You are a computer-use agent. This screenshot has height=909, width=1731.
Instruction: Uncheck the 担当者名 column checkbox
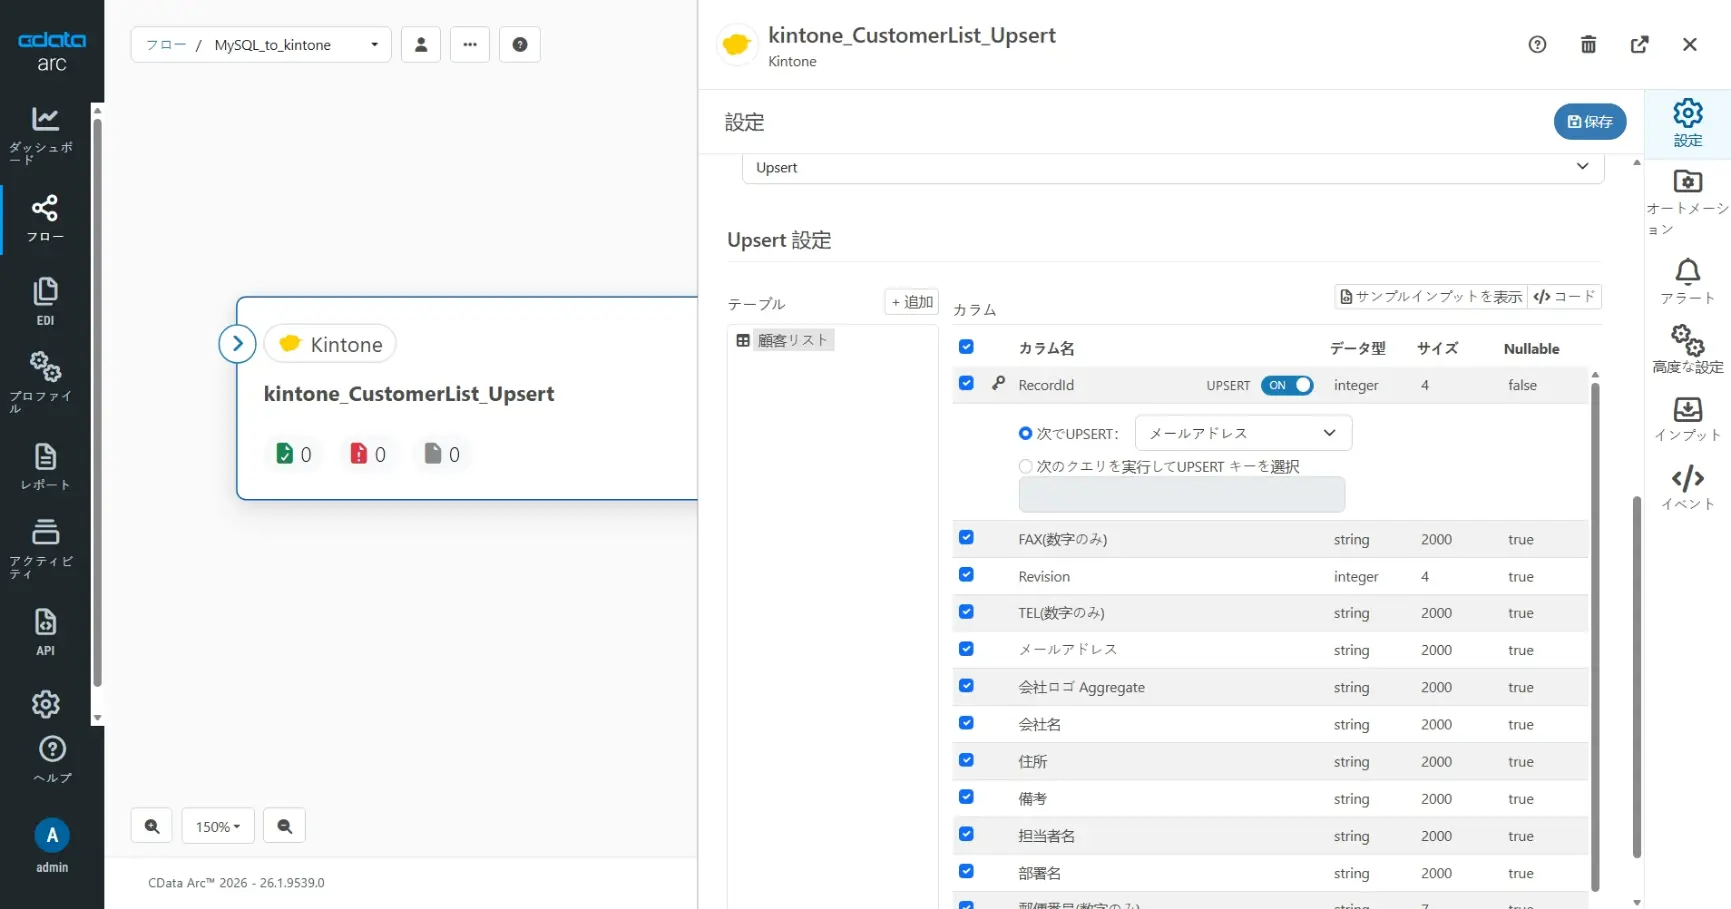[x=966, y=834]
